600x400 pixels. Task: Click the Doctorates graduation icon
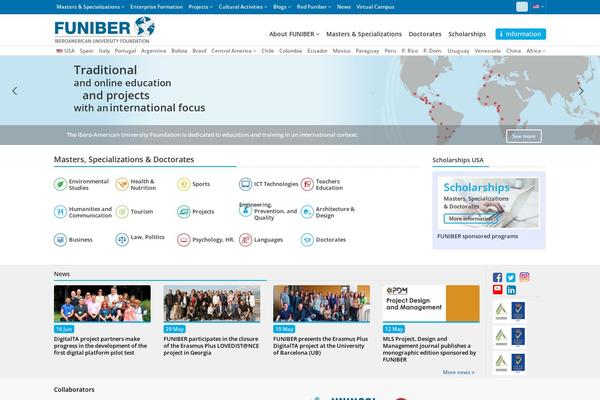[307, 240]
